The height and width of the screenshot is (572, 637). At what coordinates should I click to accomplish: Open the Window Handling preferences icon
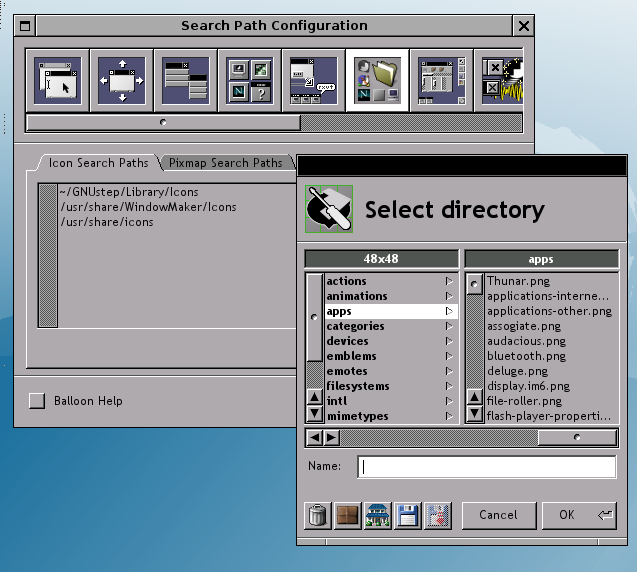pos(121,80)
